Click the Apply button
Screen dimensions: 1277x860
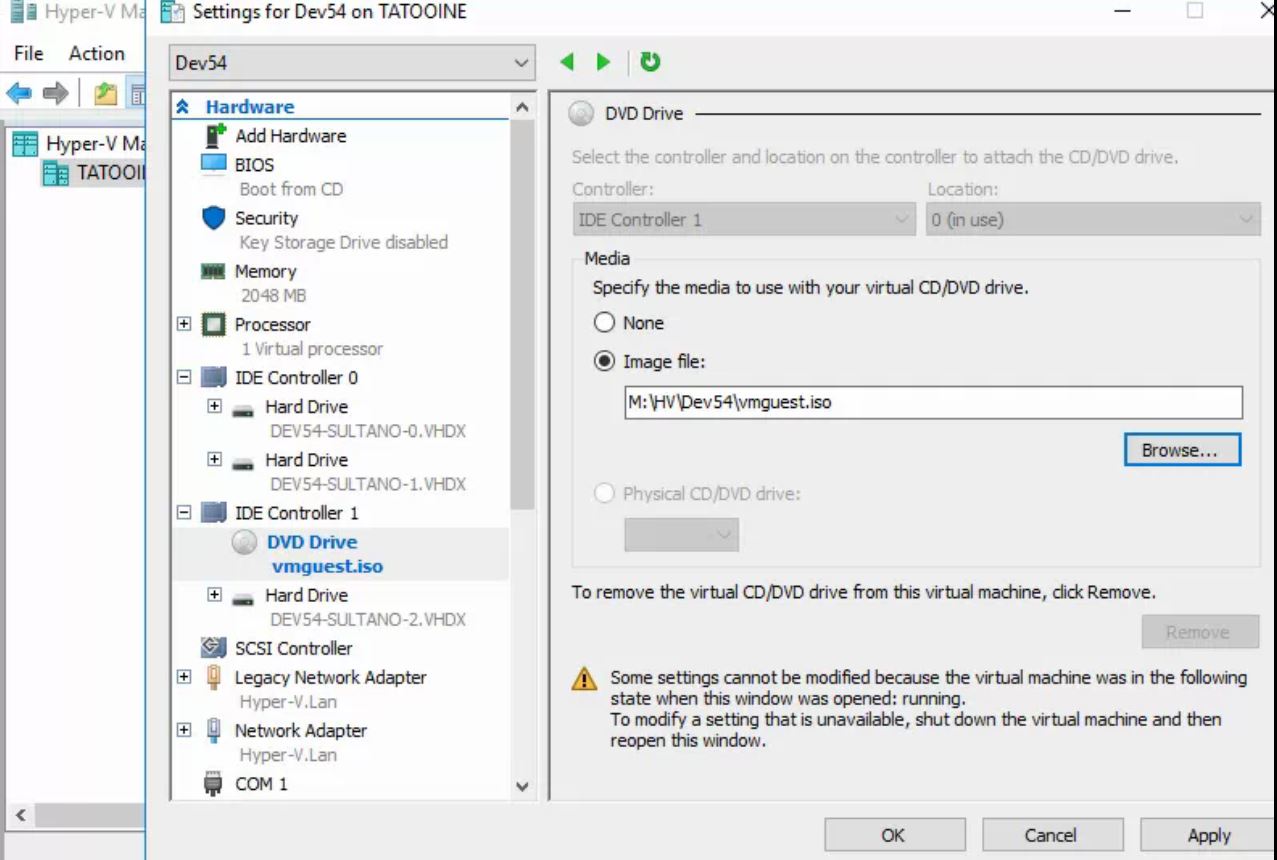(x=1208, y=836)
